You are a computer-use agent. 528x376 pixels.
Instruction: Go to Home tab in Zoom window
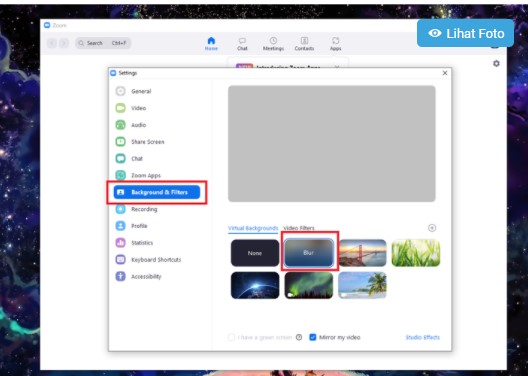(211, 44)
